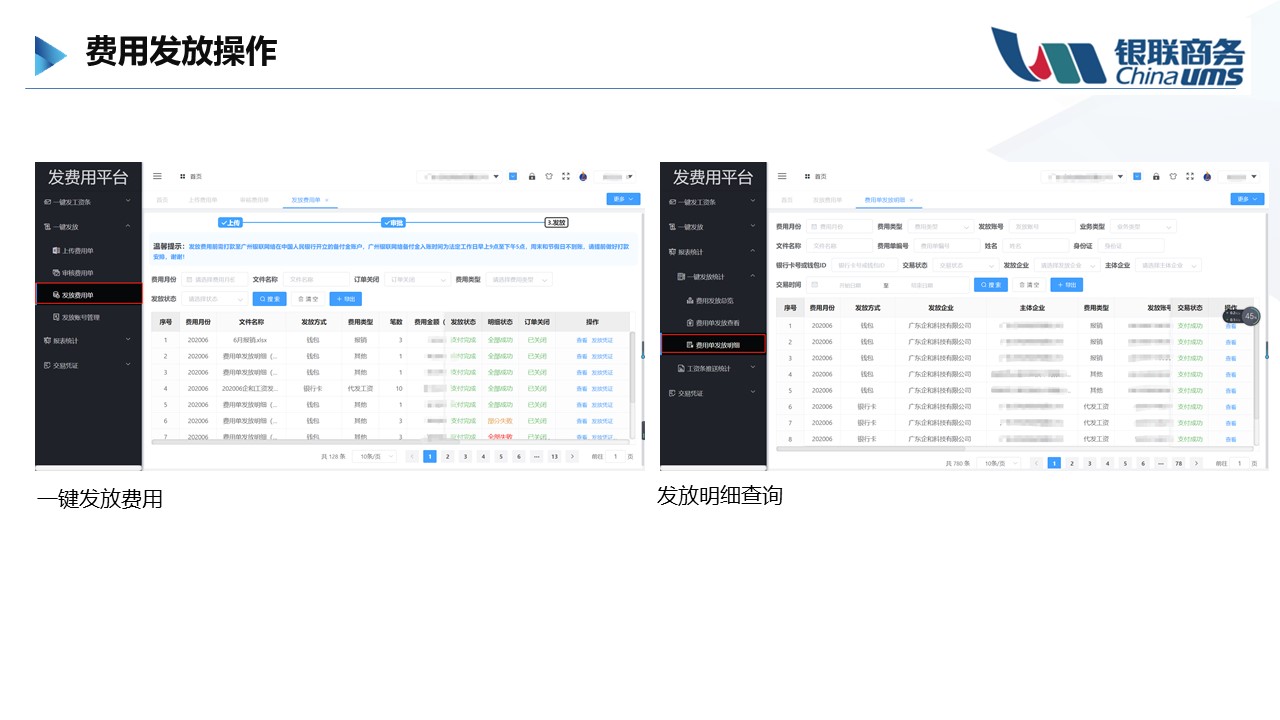Image resolution: width=1280 pixels, height=720 pixels.
Task: Click the lock icon in left screenshot header
Action: click(x=532, y=176)
